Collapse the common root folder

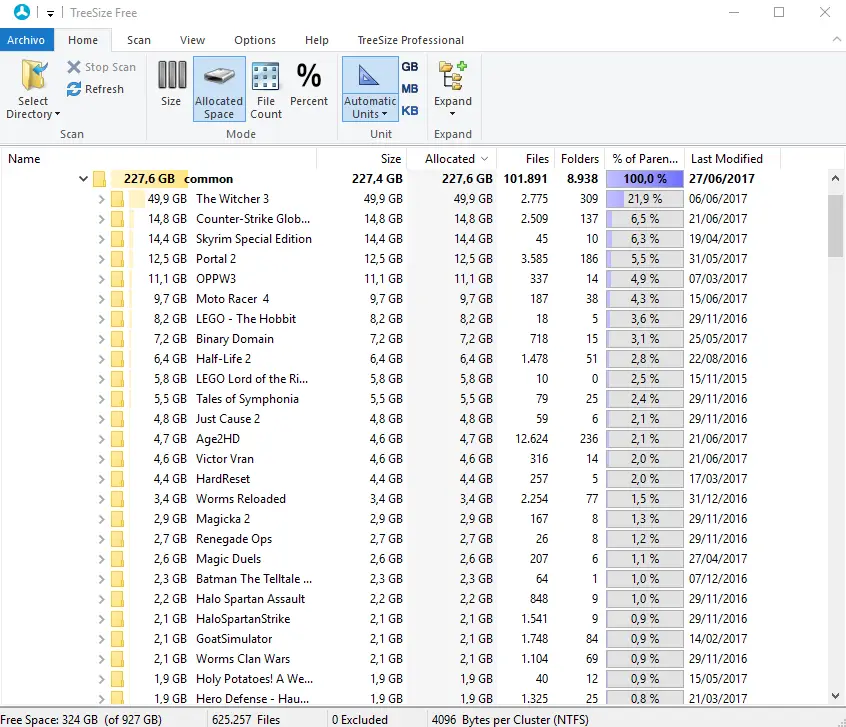tap(83, 179)
